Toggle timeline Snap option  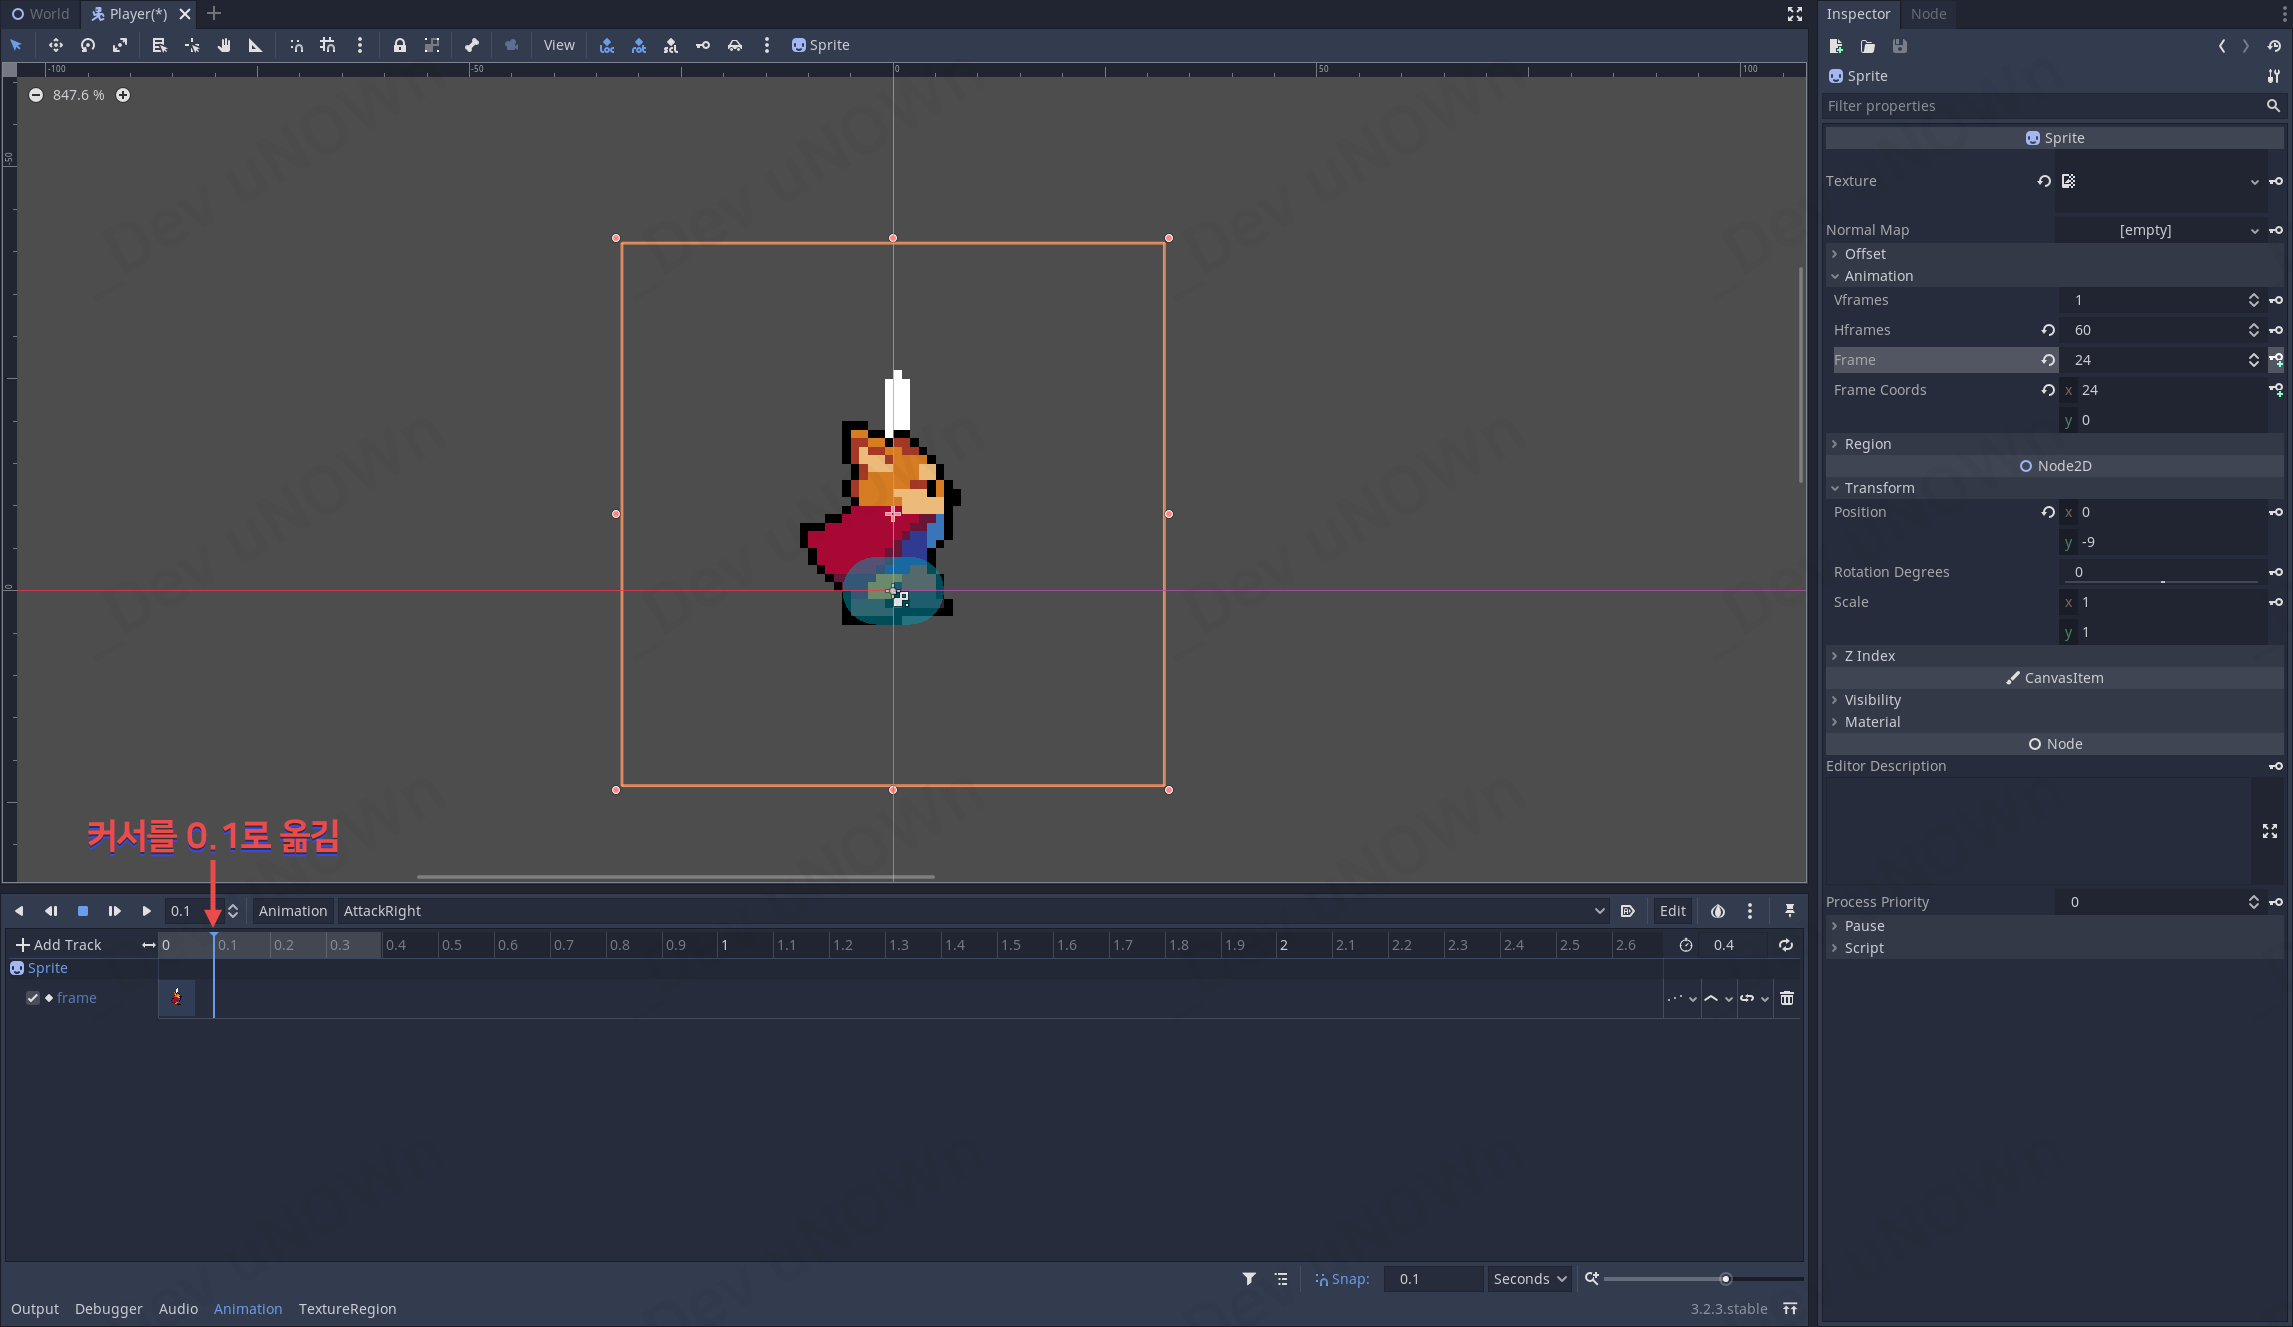click(1341, 1279)
